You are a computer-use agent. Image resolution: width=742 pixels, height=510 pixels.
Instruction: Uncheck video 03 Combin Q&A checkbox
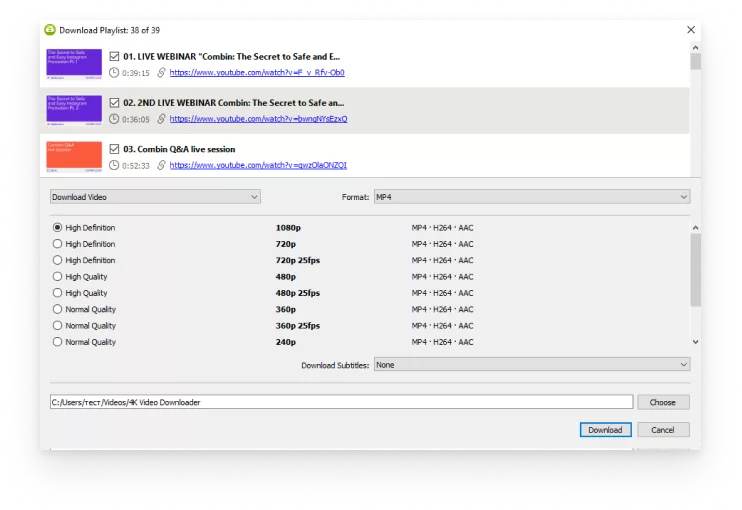(x=114, y=149)
